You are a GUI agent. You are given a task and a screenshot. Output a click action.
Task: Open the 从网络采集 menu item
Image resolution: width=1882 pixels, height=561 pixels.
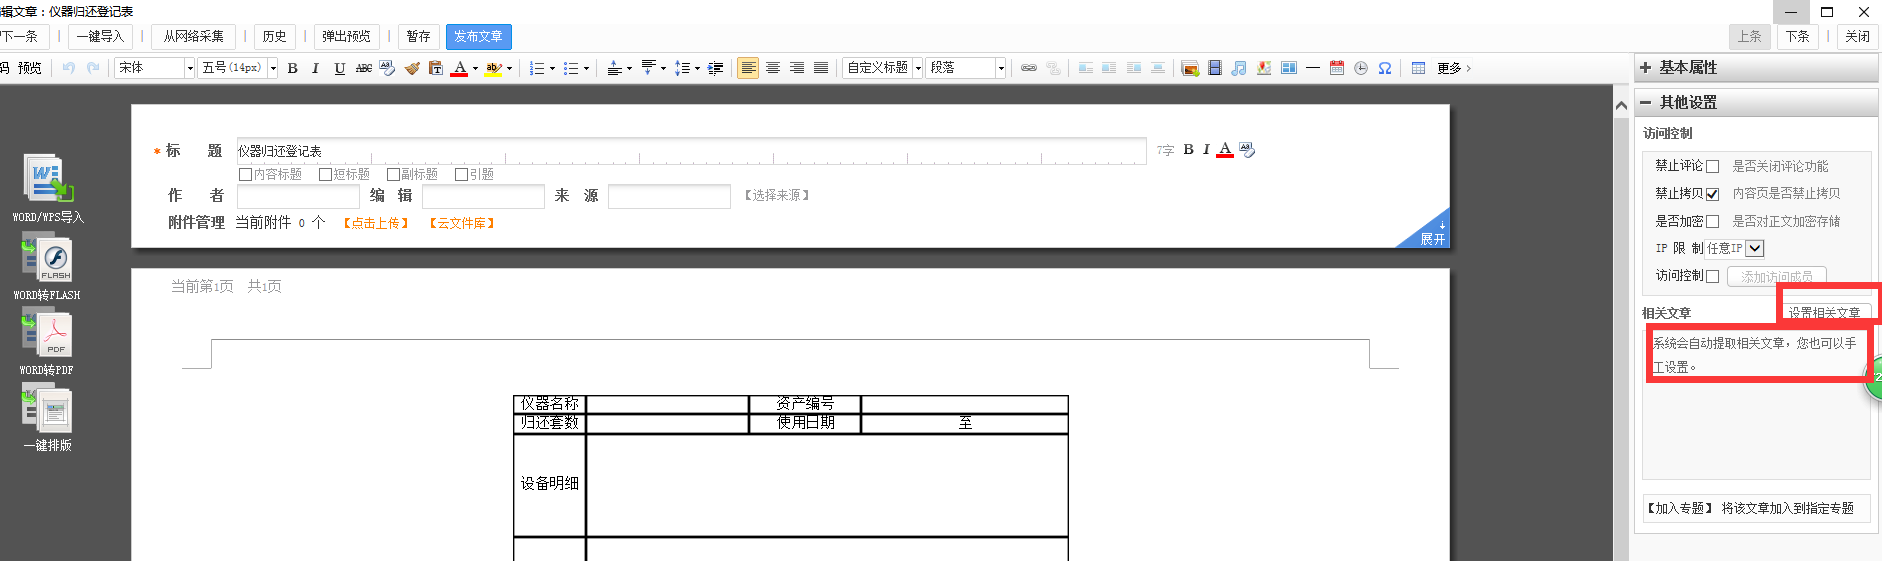point(194,37)
